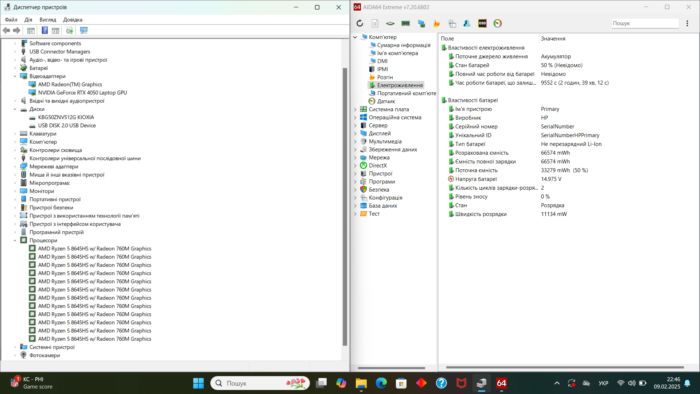Click the AIDA64 Refresh toolbar icon
700x394 pixels.
coord(360,24)
